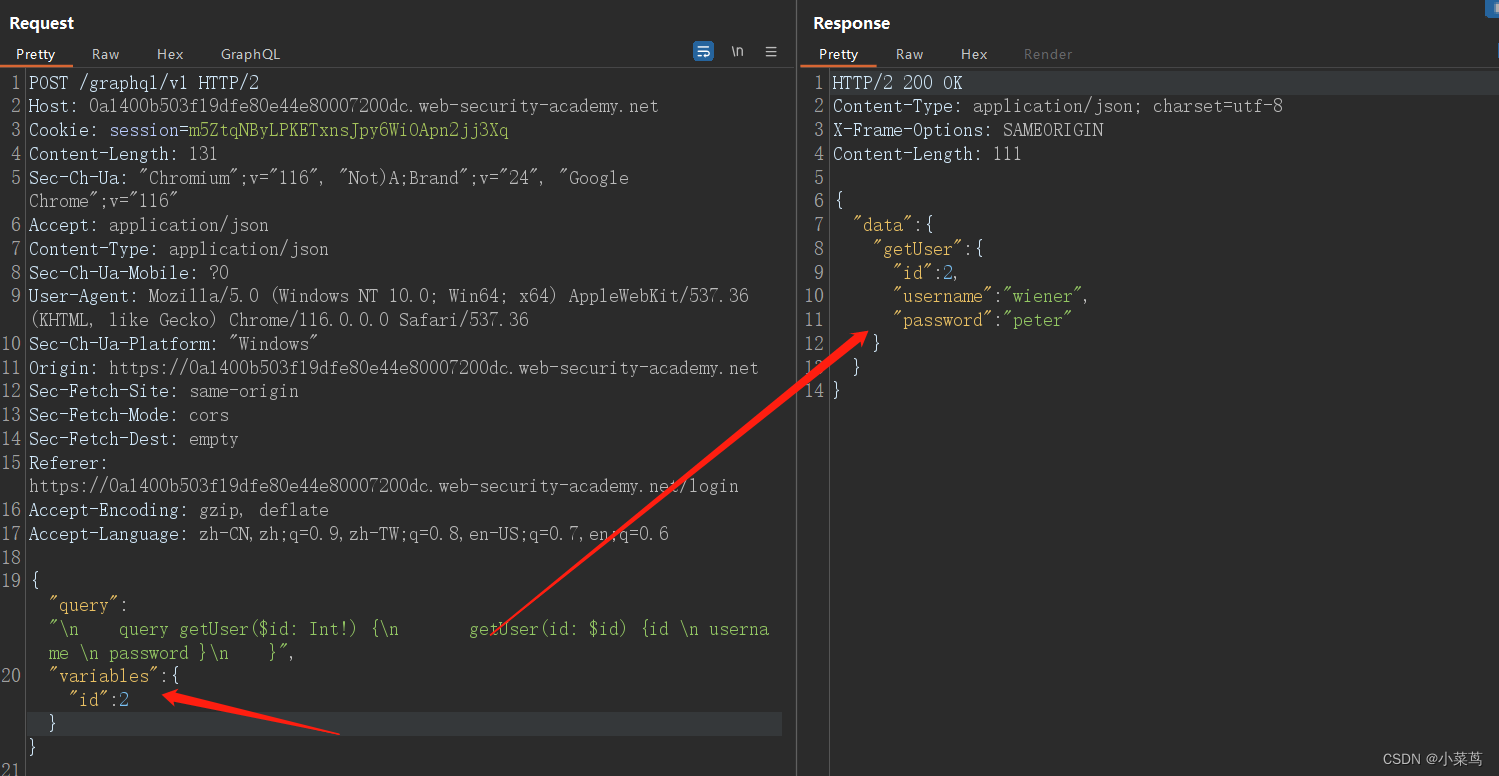1499x776 pixels.
Task: Click the "id":2 variable in request
Action: (x=99, y=700)
